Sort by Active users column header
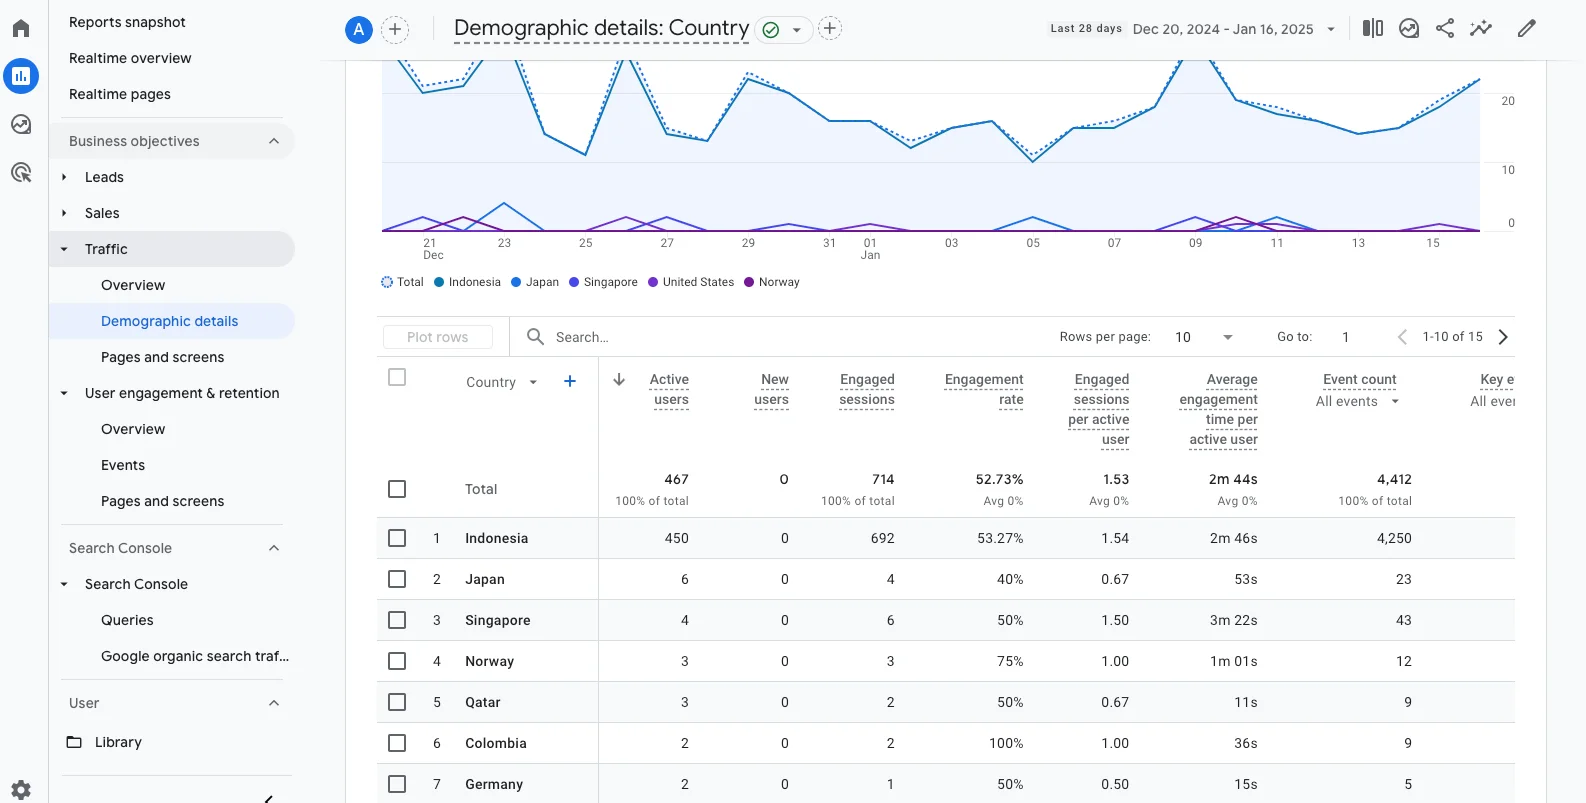The image size is (1586, 803). pos(669,389)
